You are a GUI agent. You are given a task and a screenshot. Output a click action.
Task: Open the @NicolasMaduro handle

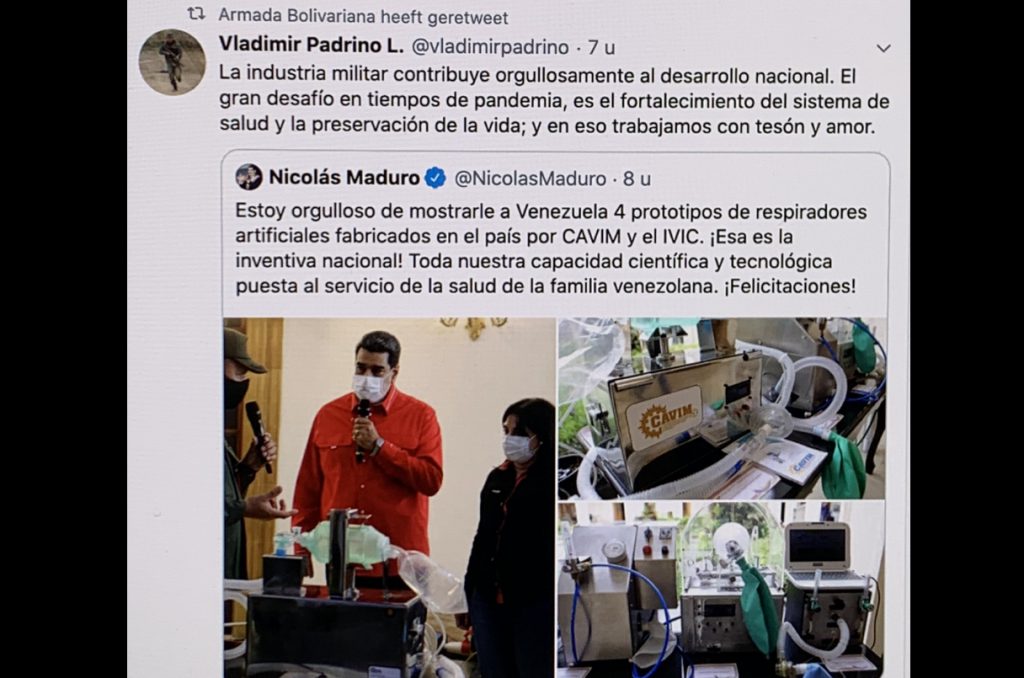click(530, 178)
